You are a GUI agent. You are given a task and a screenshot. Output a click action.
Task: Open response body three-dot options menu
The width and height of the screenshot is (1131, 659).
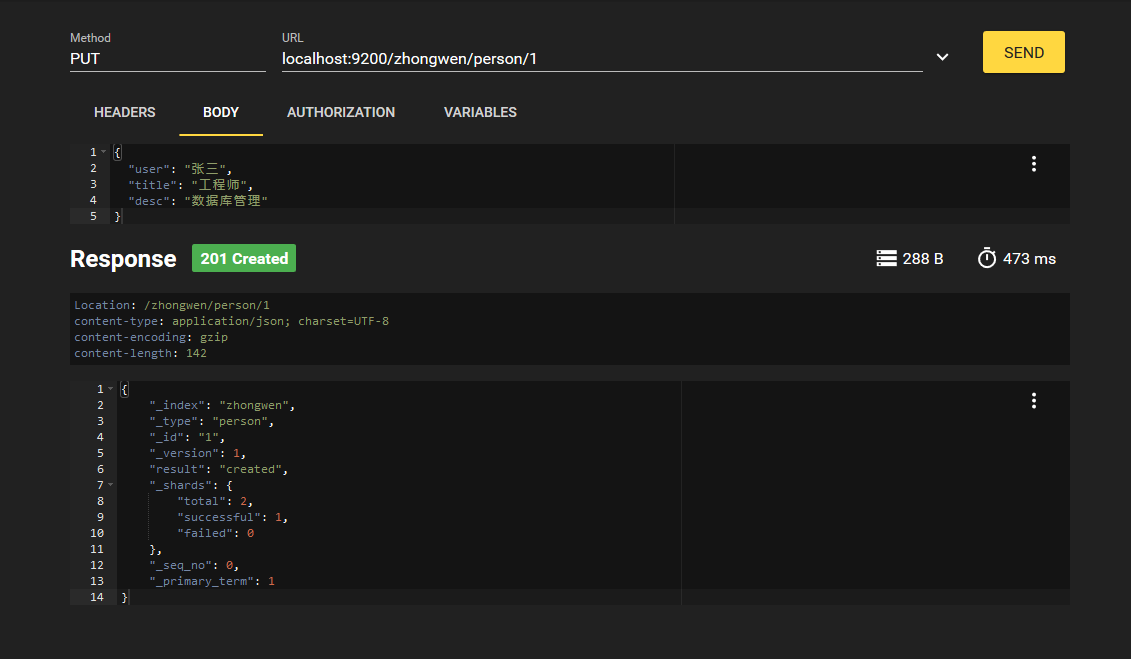[1033, 401]
